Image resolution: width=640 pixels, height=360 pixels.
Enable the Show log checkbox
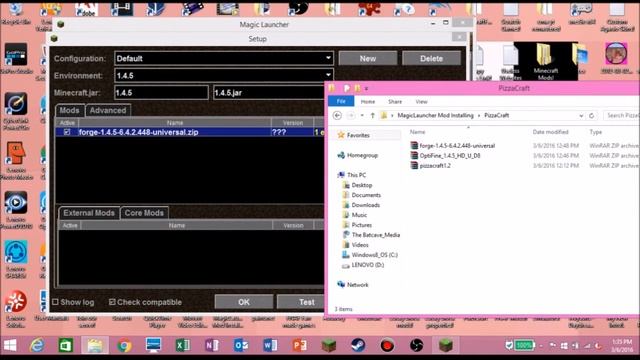(x=56, y=302)
